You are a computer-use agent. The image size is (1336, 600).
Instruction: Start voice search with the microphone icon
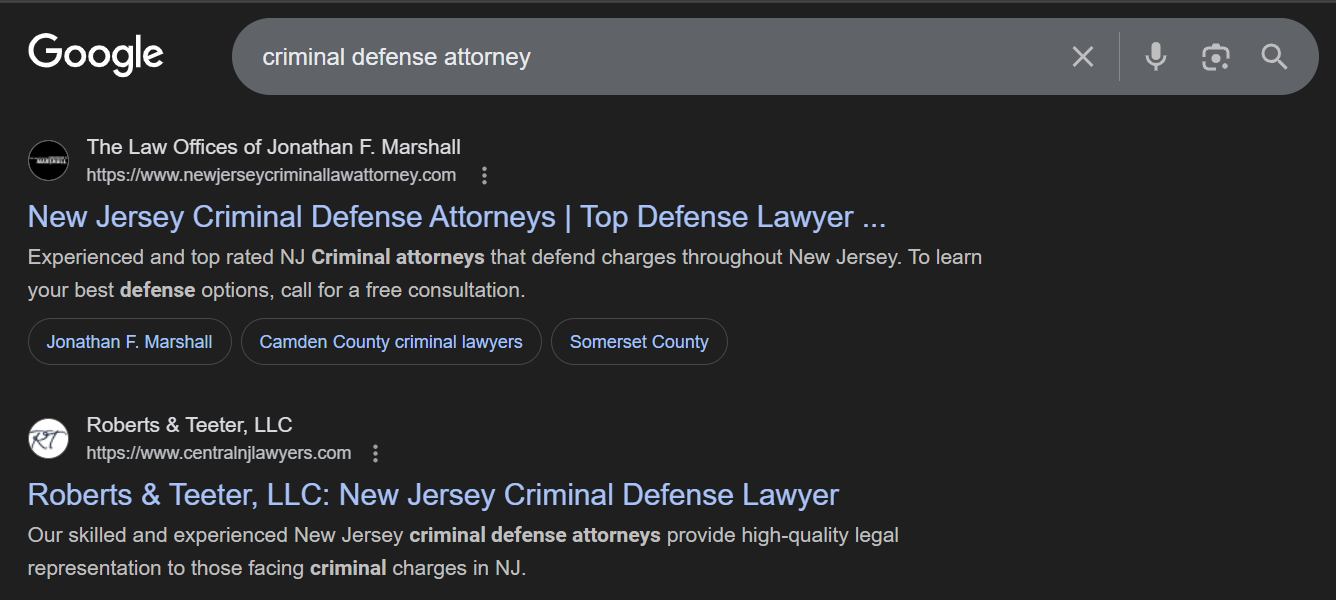(1156, 57)
